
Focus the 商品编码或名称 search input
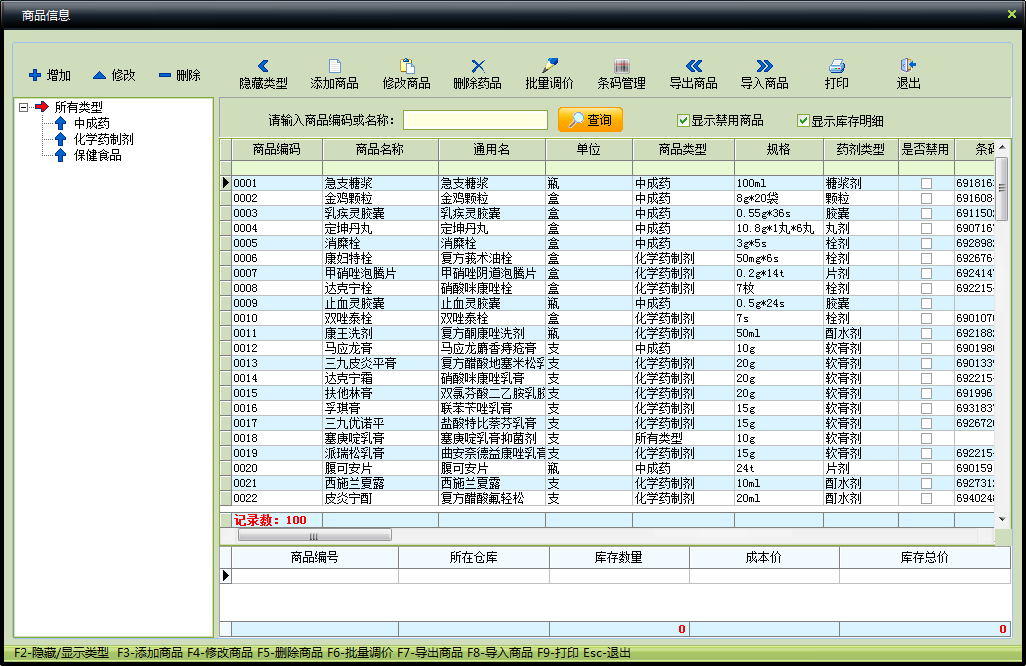click(x=475, y=120)
